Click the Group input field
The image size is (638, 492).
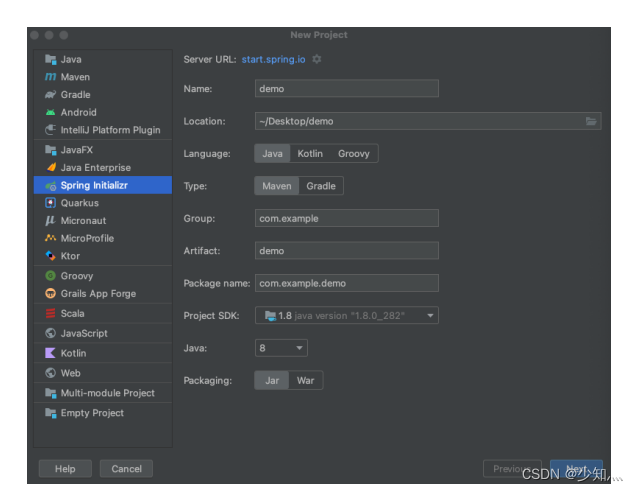point(347,218)
